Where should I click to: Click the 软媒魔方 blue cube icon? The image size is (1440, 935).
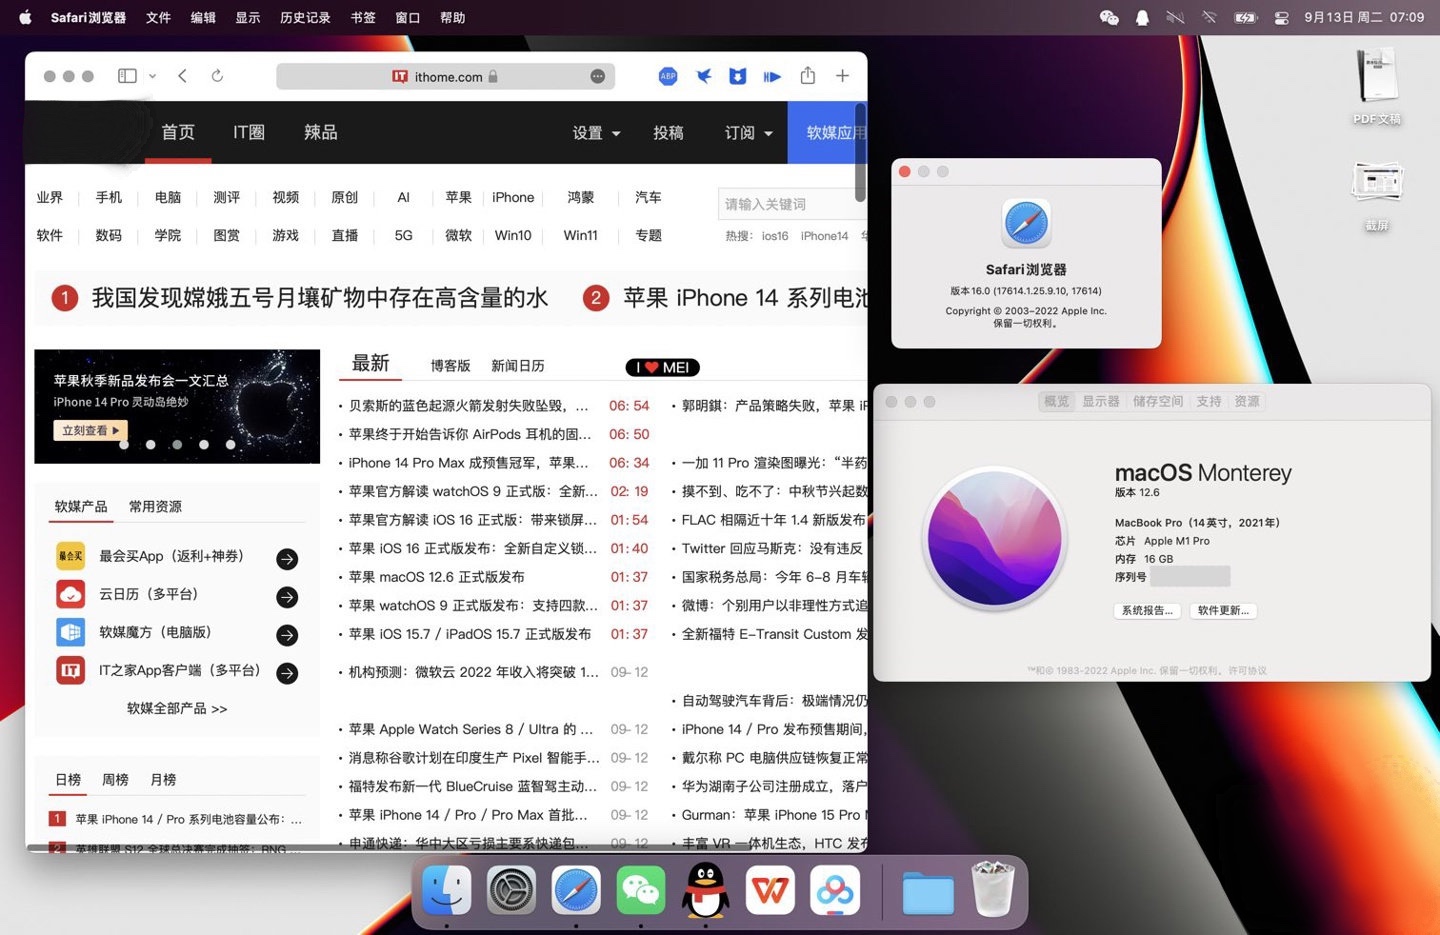pyautogui.click(x=70, y=632)
